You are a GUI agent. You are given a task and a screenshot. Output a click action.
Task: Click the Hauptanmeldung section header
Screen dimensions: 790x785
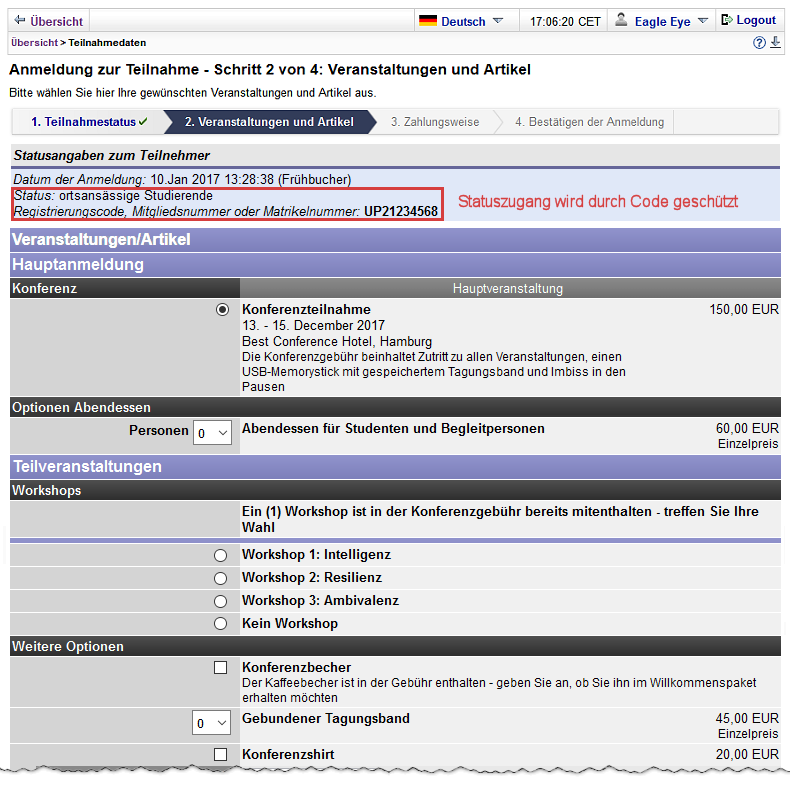tap(396, 265)
